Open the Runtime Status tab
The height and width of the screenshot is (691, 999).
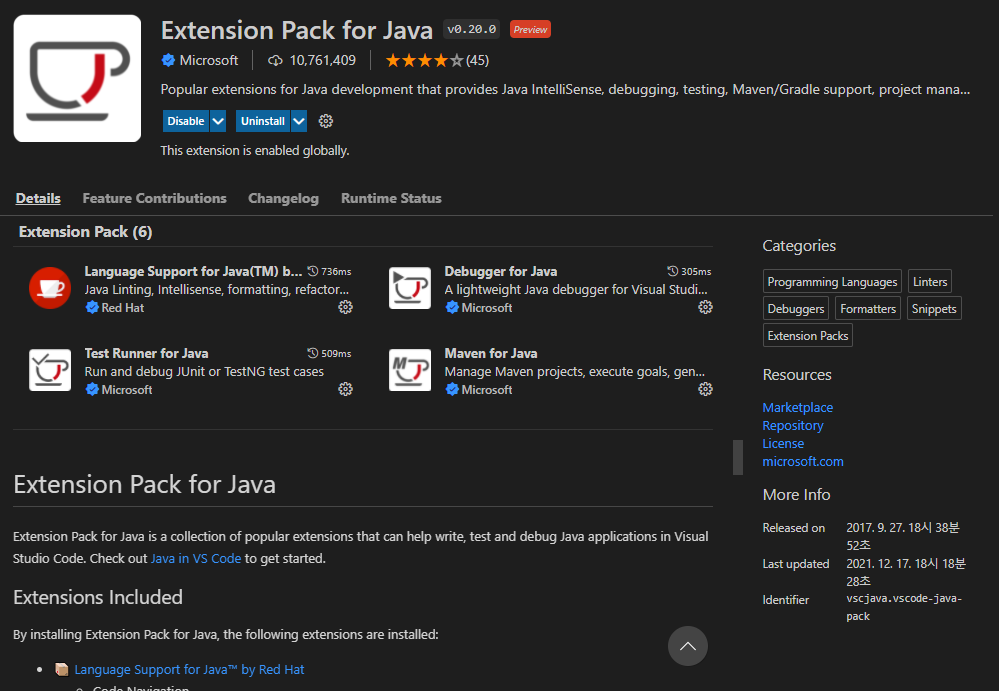[x=391, y=199]
